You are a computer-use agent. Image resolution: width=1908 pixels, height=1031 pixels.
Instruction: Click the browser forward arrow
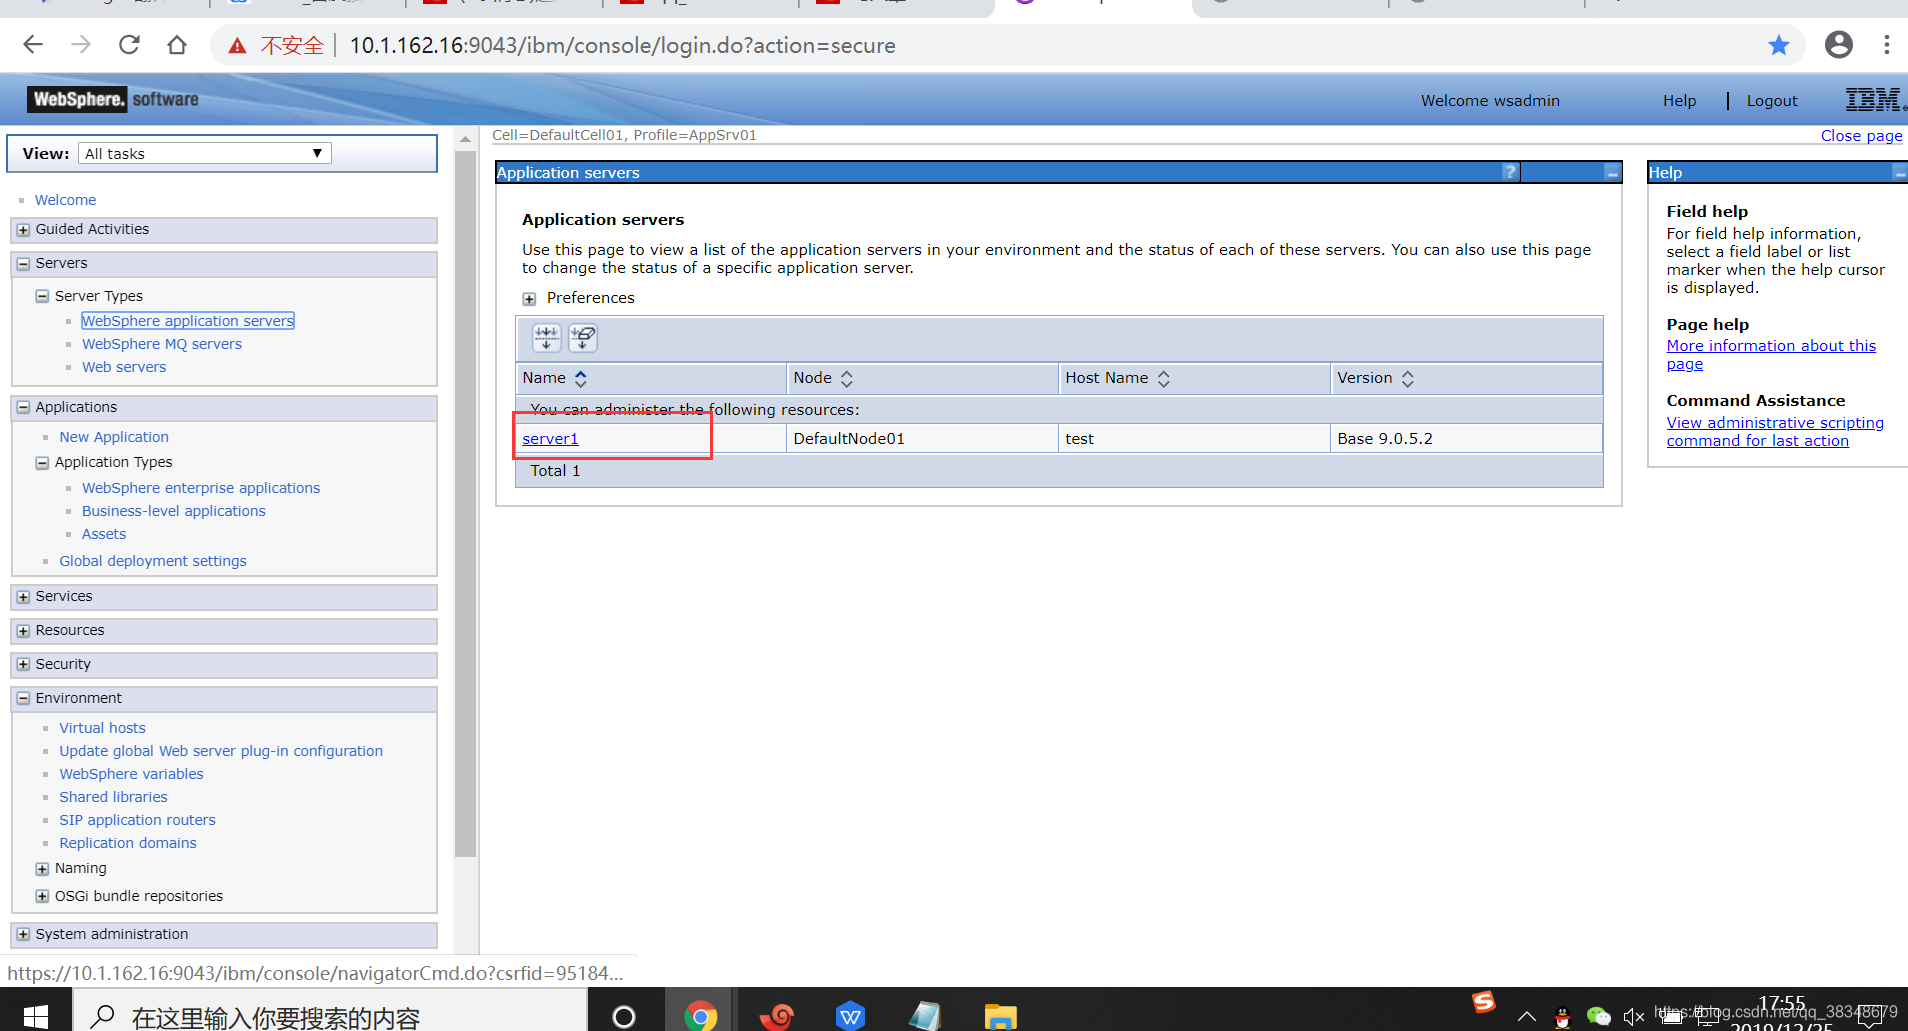click(x=81, y=45)
